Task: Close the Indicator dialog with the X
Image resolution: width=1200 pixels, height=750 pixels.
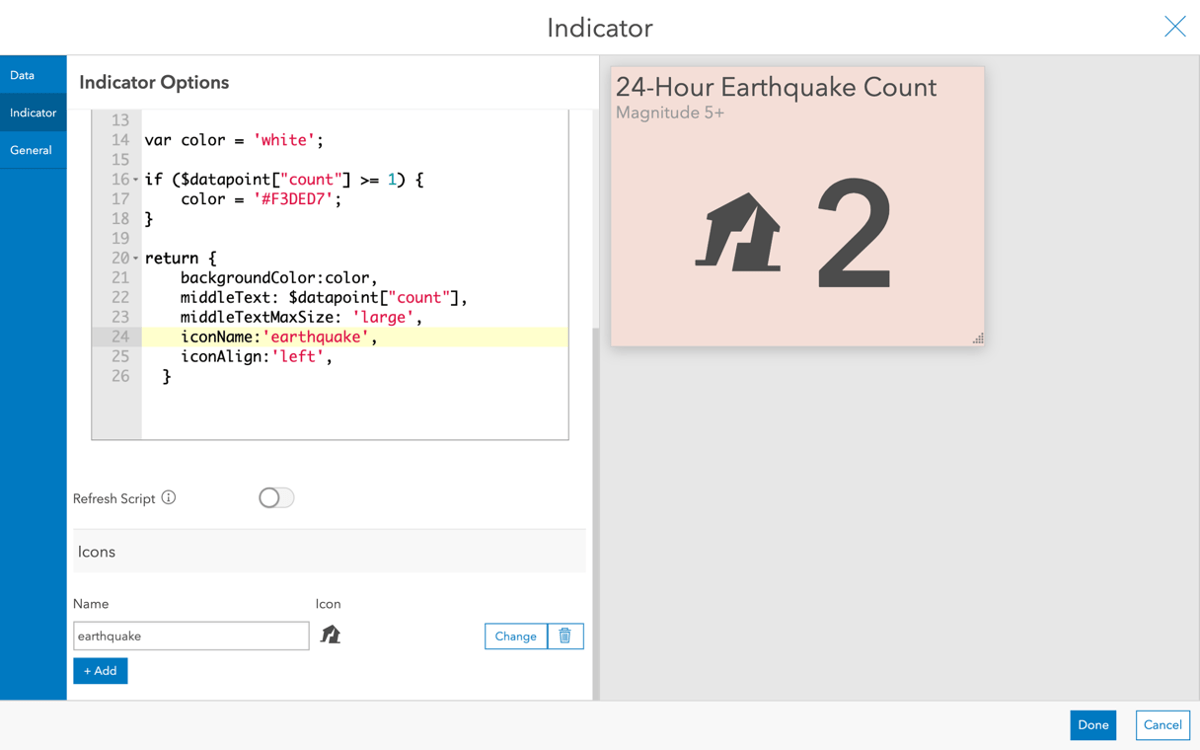Action: [x=1175, y=27]
